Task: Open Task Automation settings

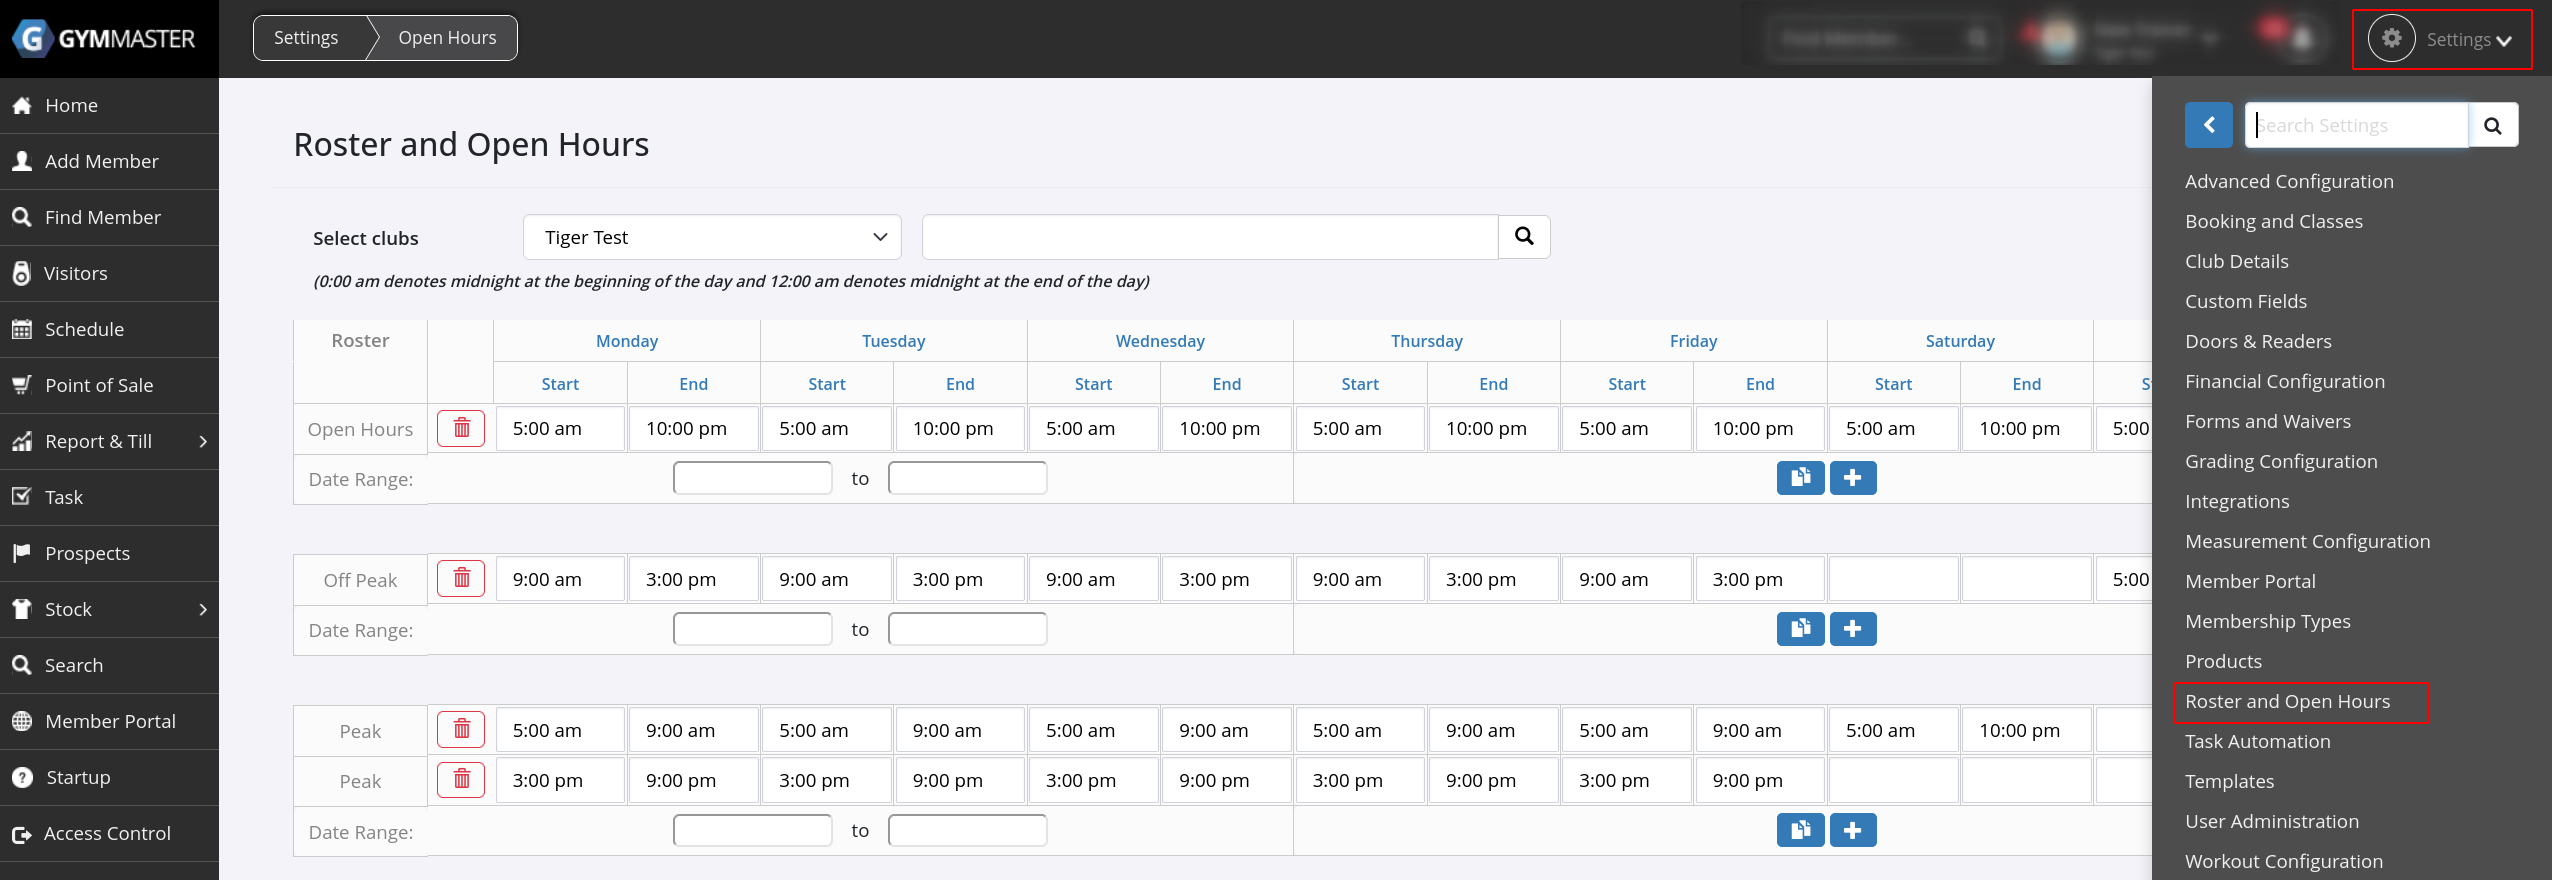Action: point(2258,742)
